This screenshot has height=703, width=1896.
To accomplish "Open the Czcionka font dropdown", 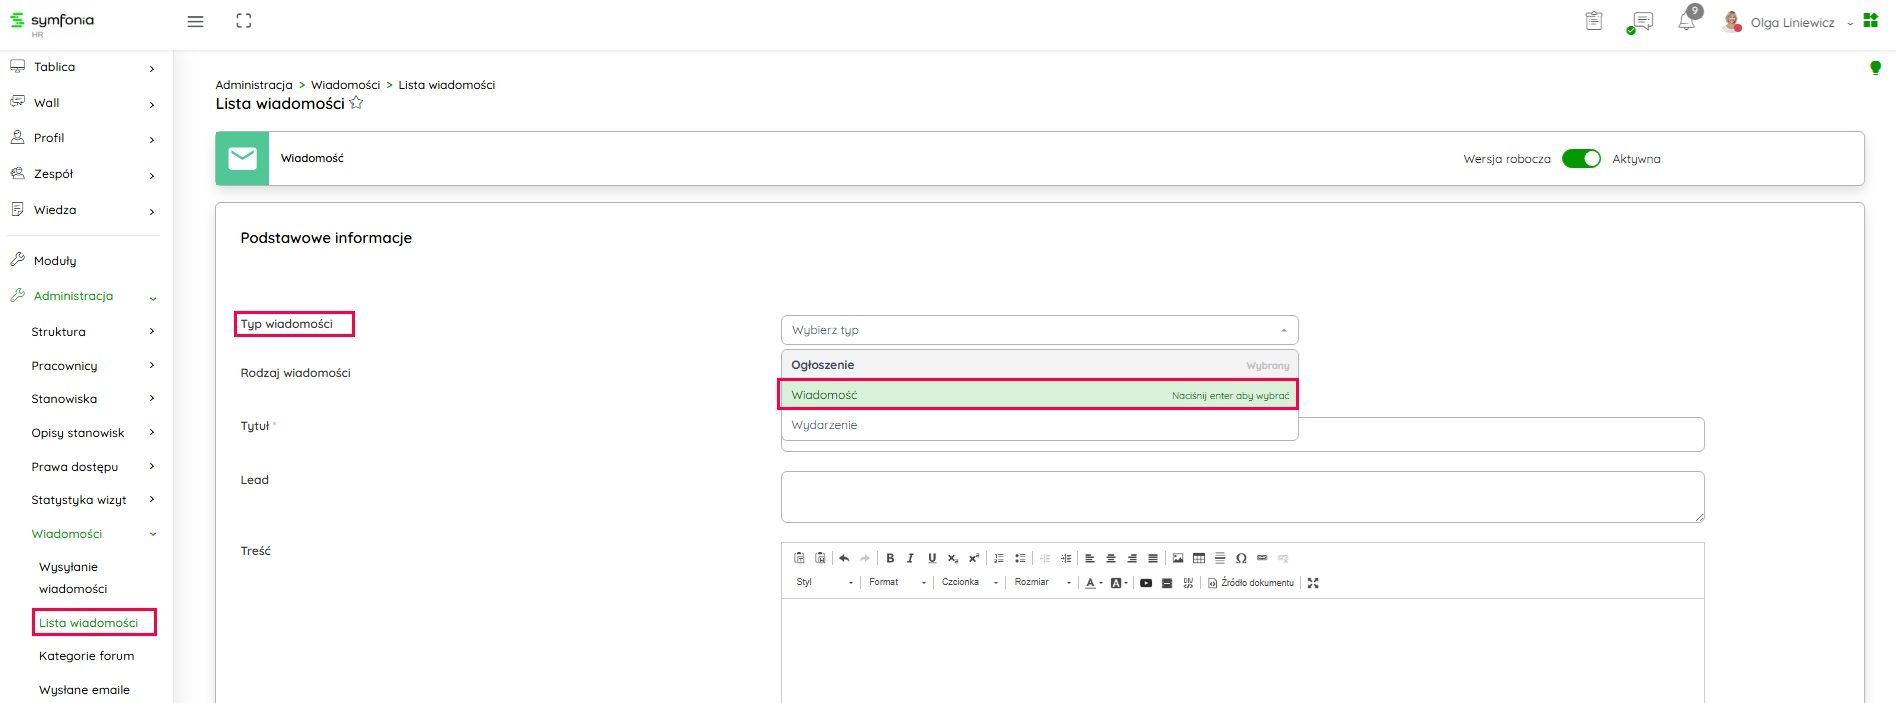I will coord(969,582).
